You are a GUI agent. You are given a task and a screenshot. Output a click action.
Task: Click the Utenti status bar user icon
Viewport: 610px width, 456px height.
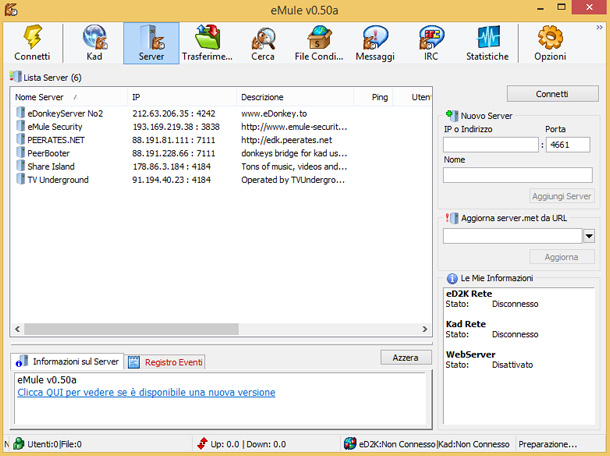(19, 444)
